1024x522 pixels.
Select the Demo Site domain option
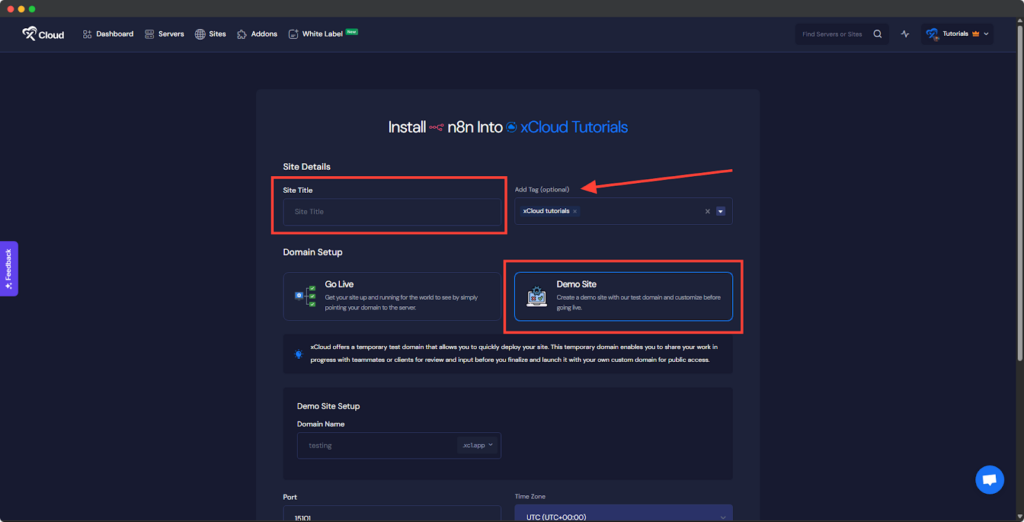[x=623, y=296]
